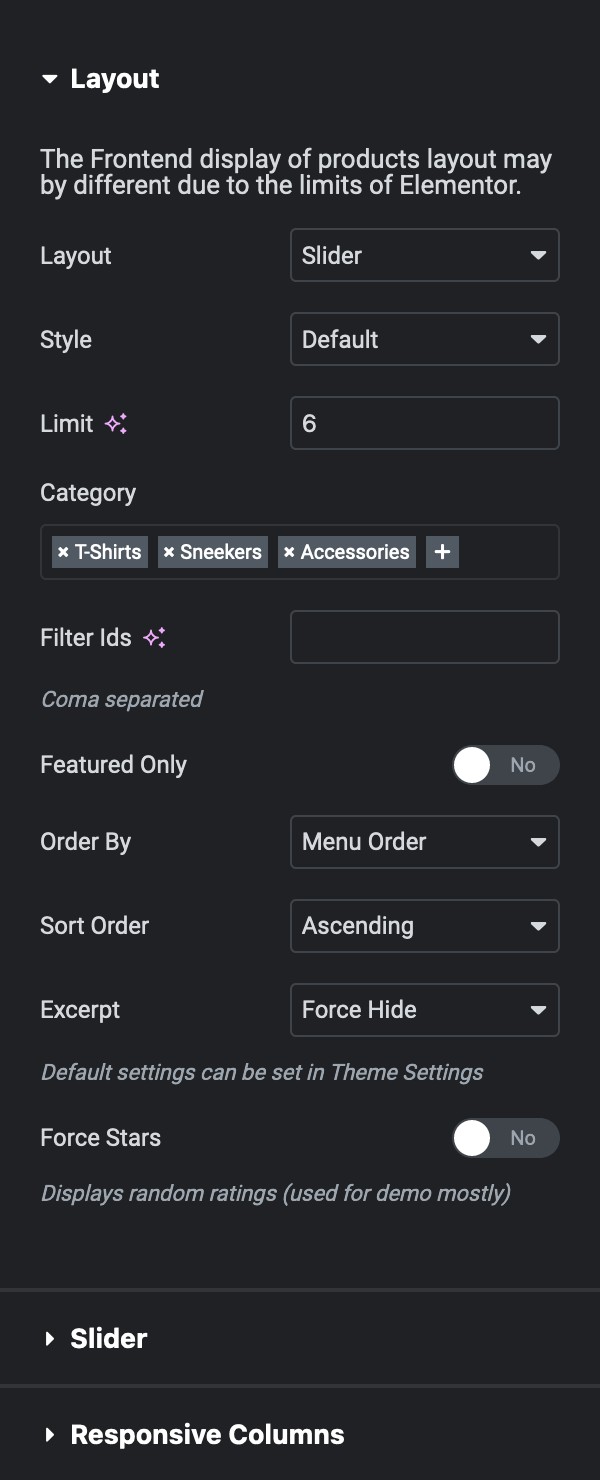Expand the Slider section arrow
The width and height of the screenshot is (600, 1480).
click(x=50, y=1339)
